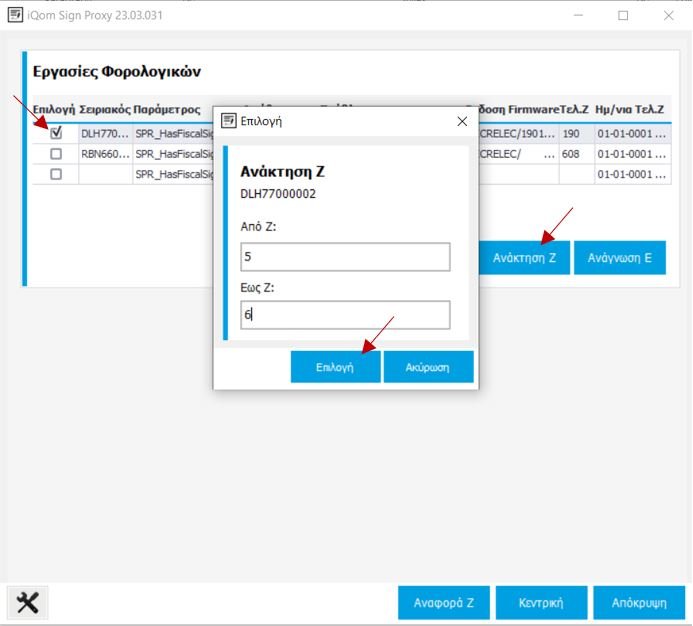Click the Ημ/νια Τελ.Ζ column header

pos(630,110)
